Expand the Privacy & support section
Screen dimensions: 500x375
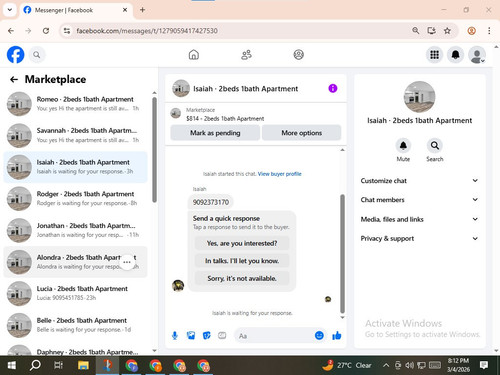[x=419, y=238]
